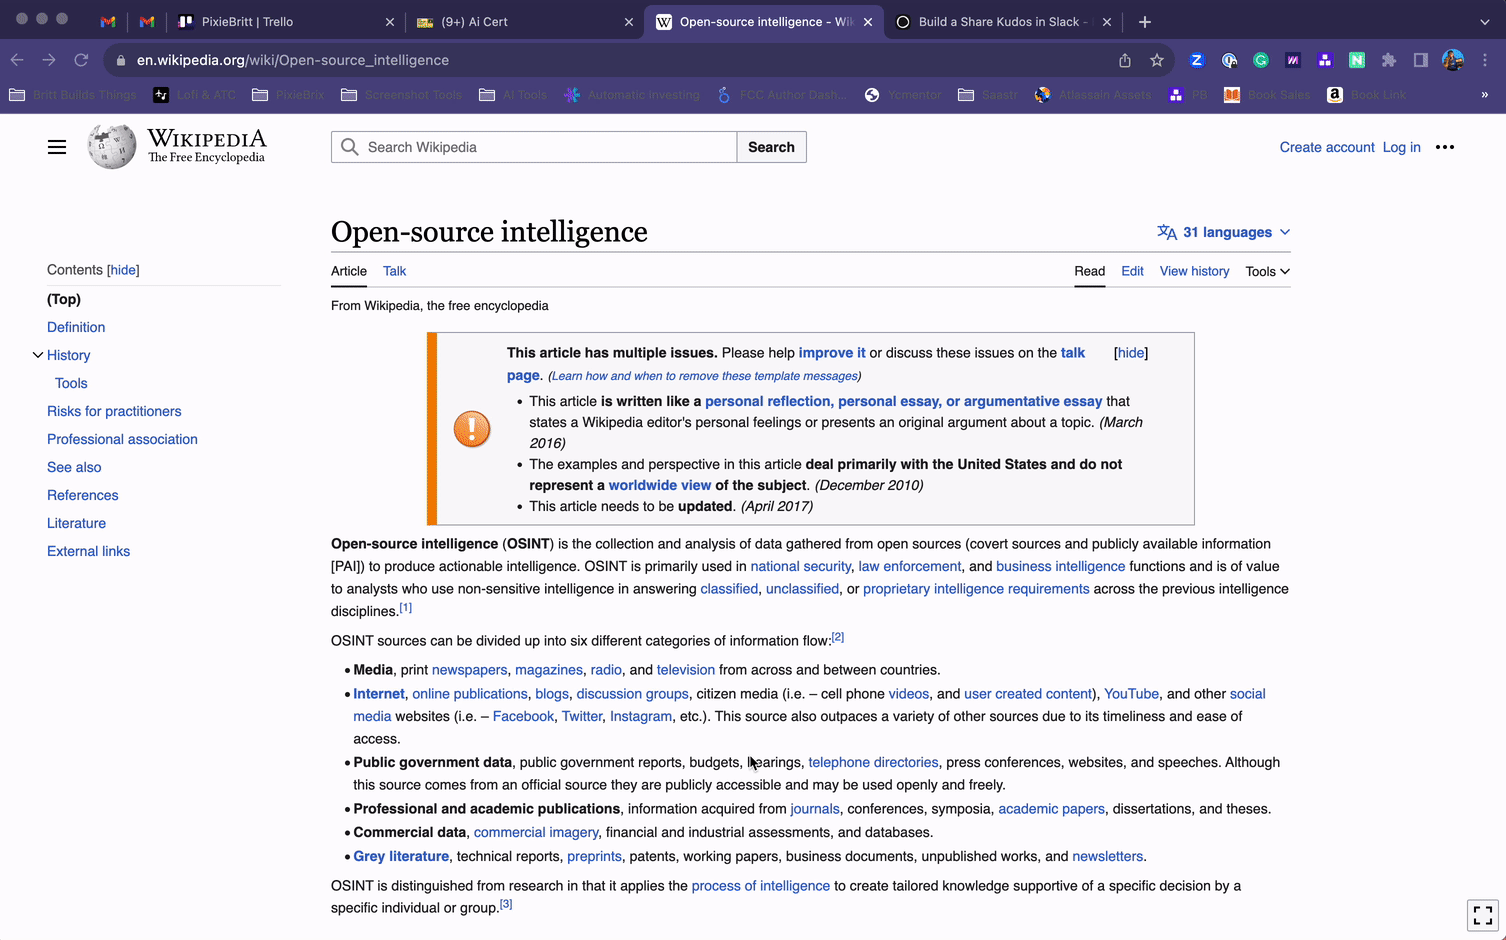Focus the Search Wikipedia input field

point(534,147)
